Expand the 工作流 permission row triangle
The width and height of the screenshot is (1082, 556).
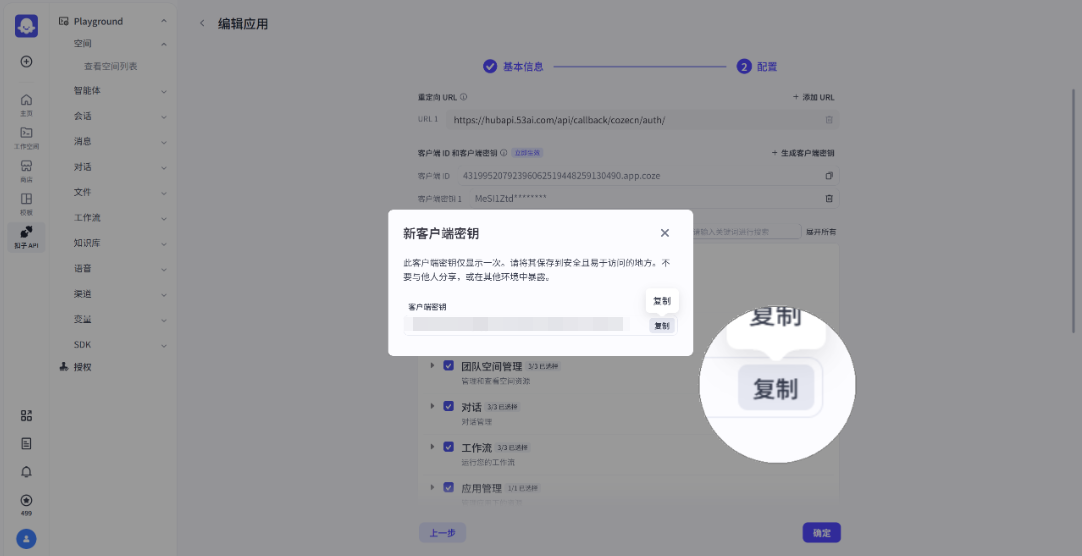433,447
